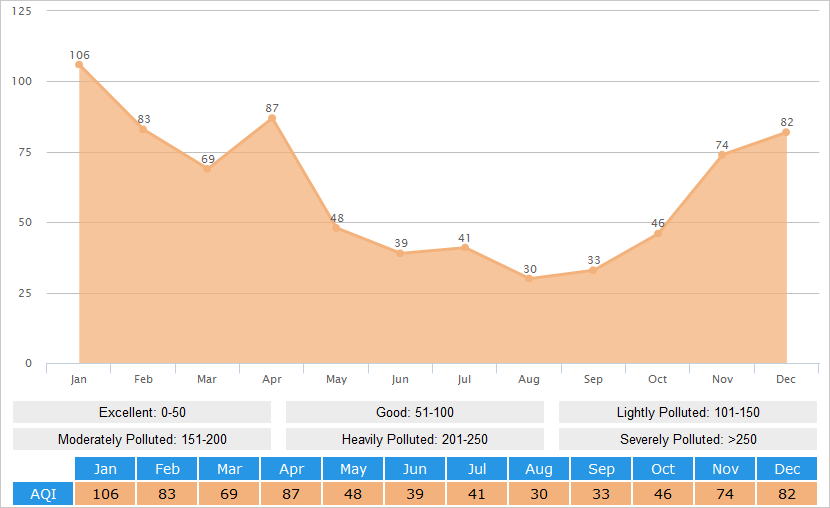Click the January data point at 106
Screen dimensions: 830x508
79,65
